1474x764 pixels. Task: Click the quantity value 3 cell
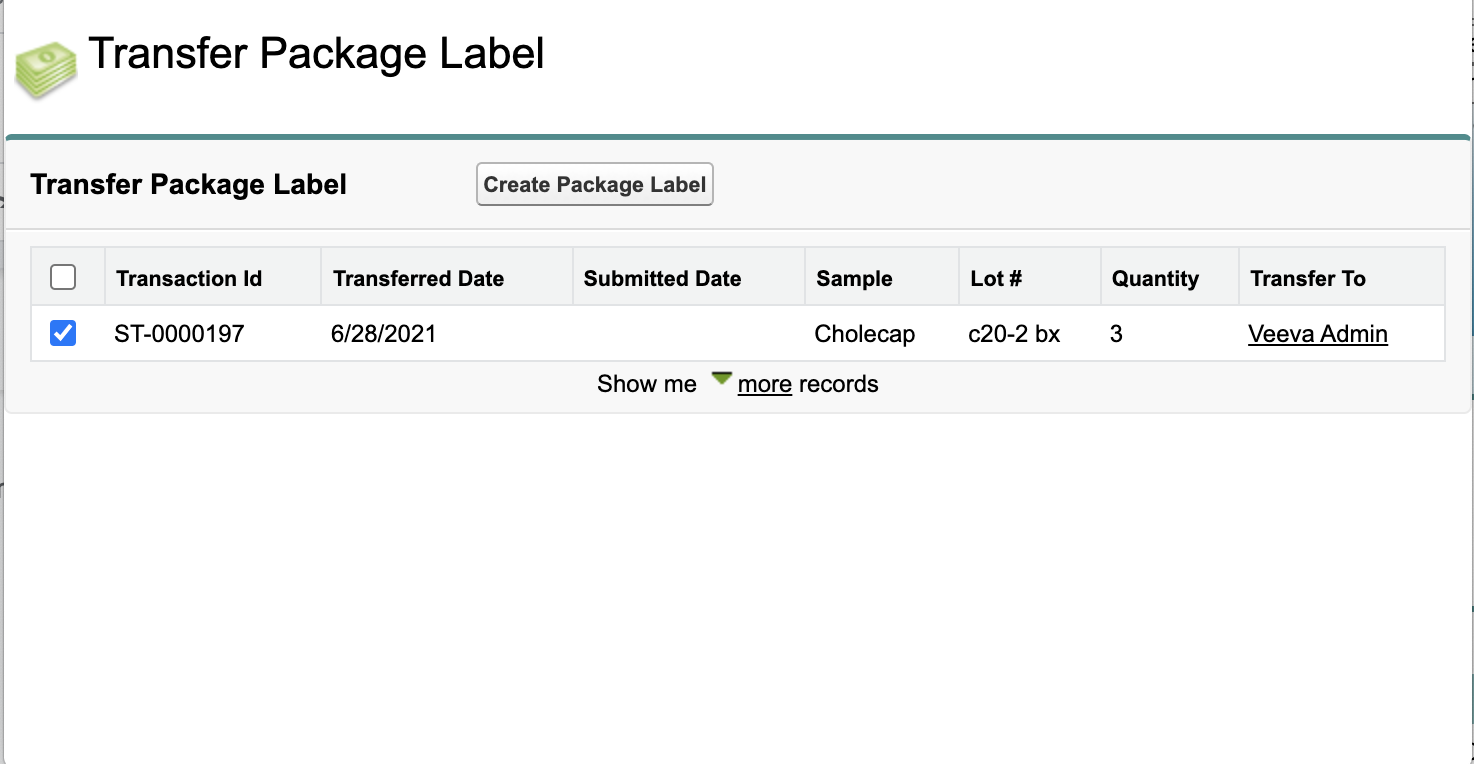1116,334
